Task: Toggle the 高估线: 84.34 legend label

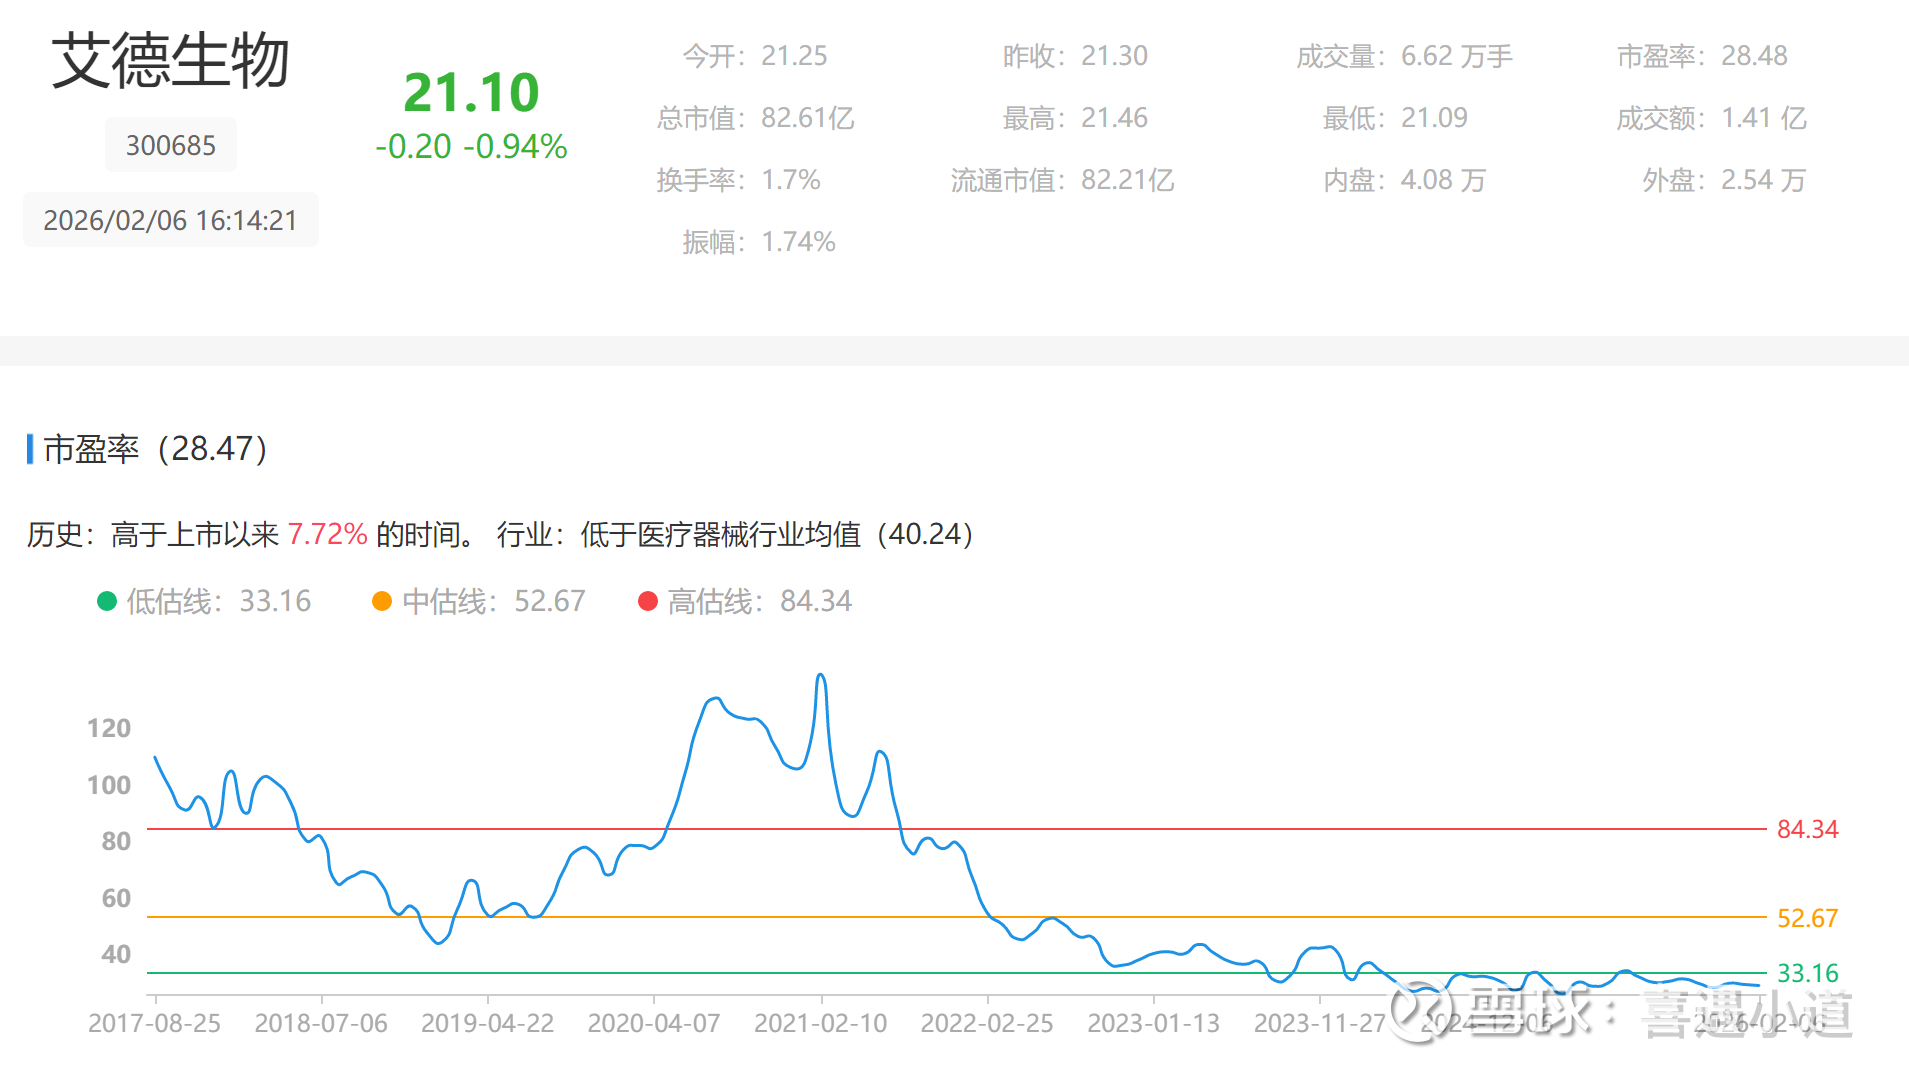Action: coord(759,601)
